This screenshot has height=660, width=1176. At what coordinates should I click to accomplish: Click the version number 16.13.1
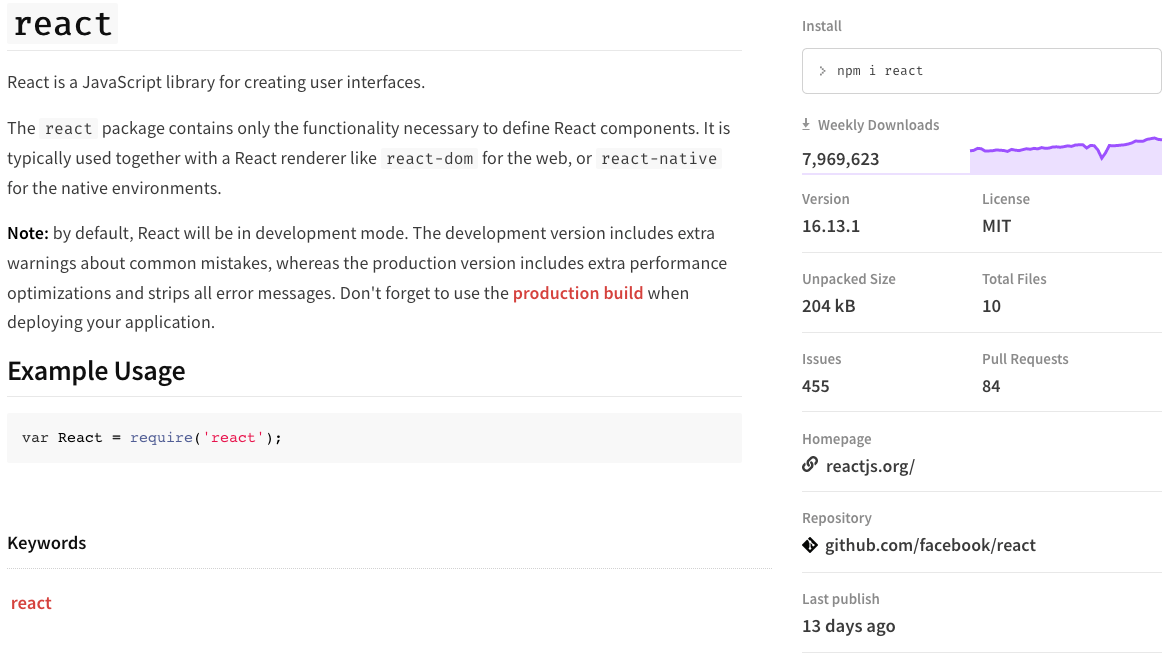pyautogui.click(x=830, y=225)
